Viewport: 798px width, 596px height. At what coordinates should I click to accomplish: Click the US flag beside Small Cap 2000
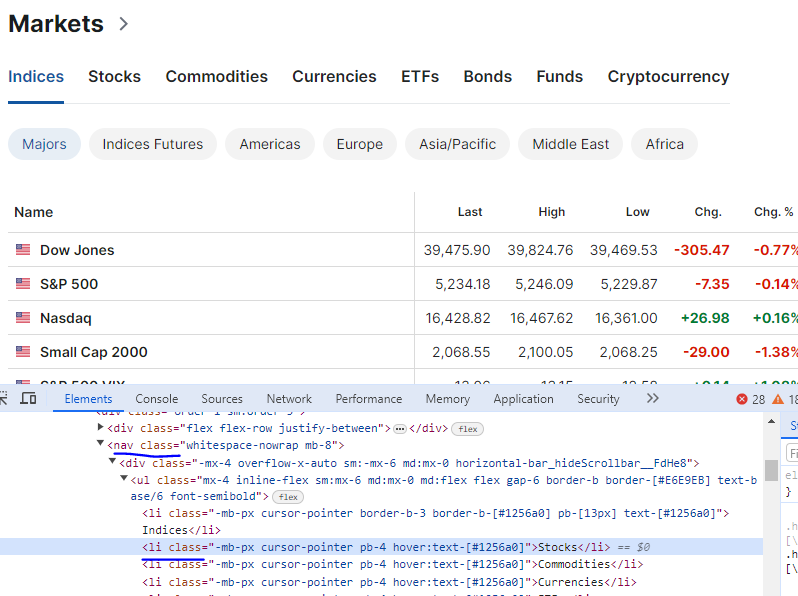point(23,351)
